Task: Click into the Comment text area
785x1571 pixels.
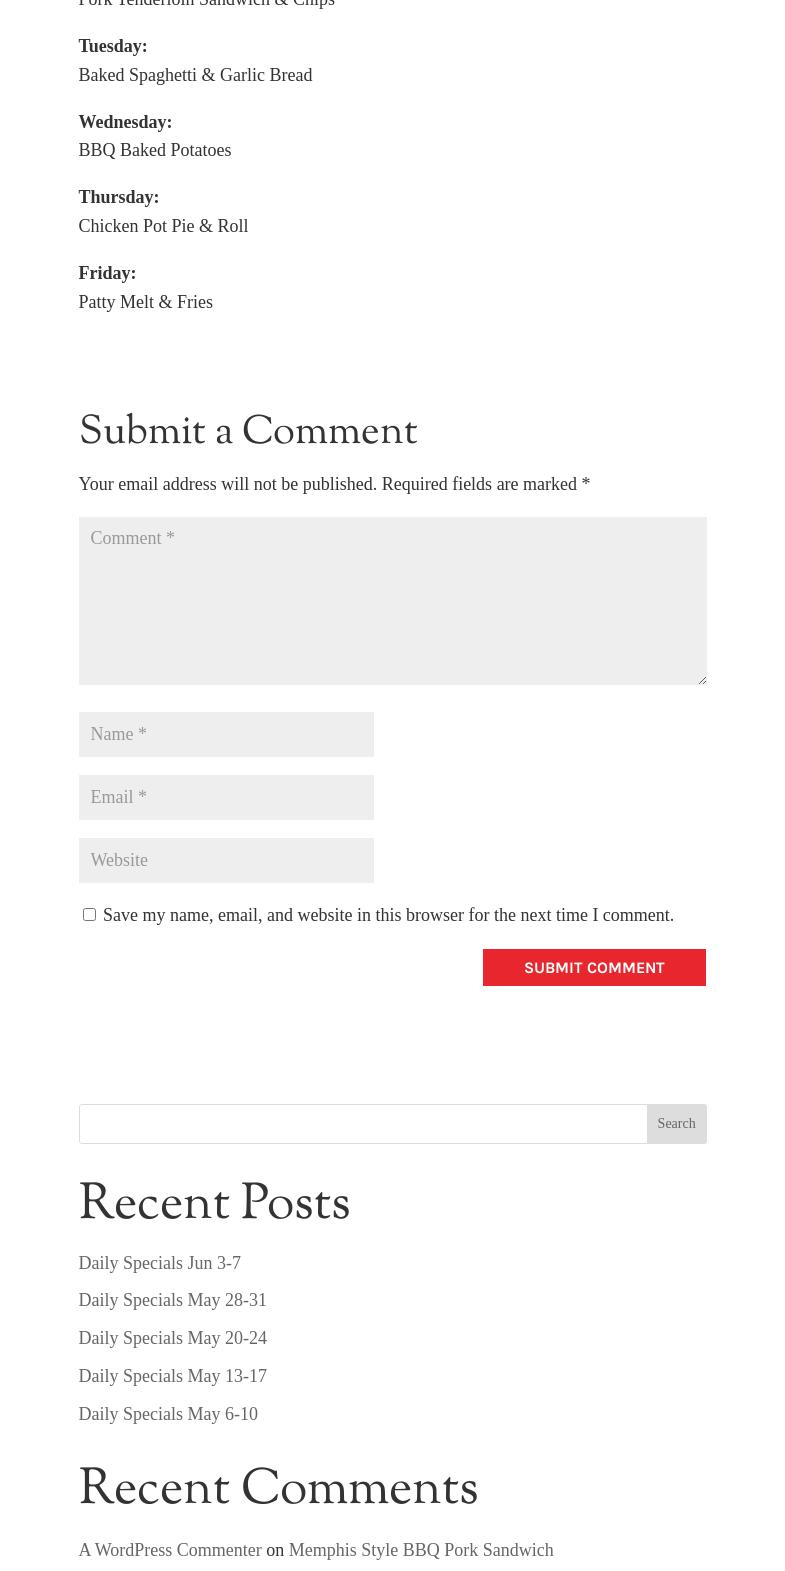Action: (392, 600)
